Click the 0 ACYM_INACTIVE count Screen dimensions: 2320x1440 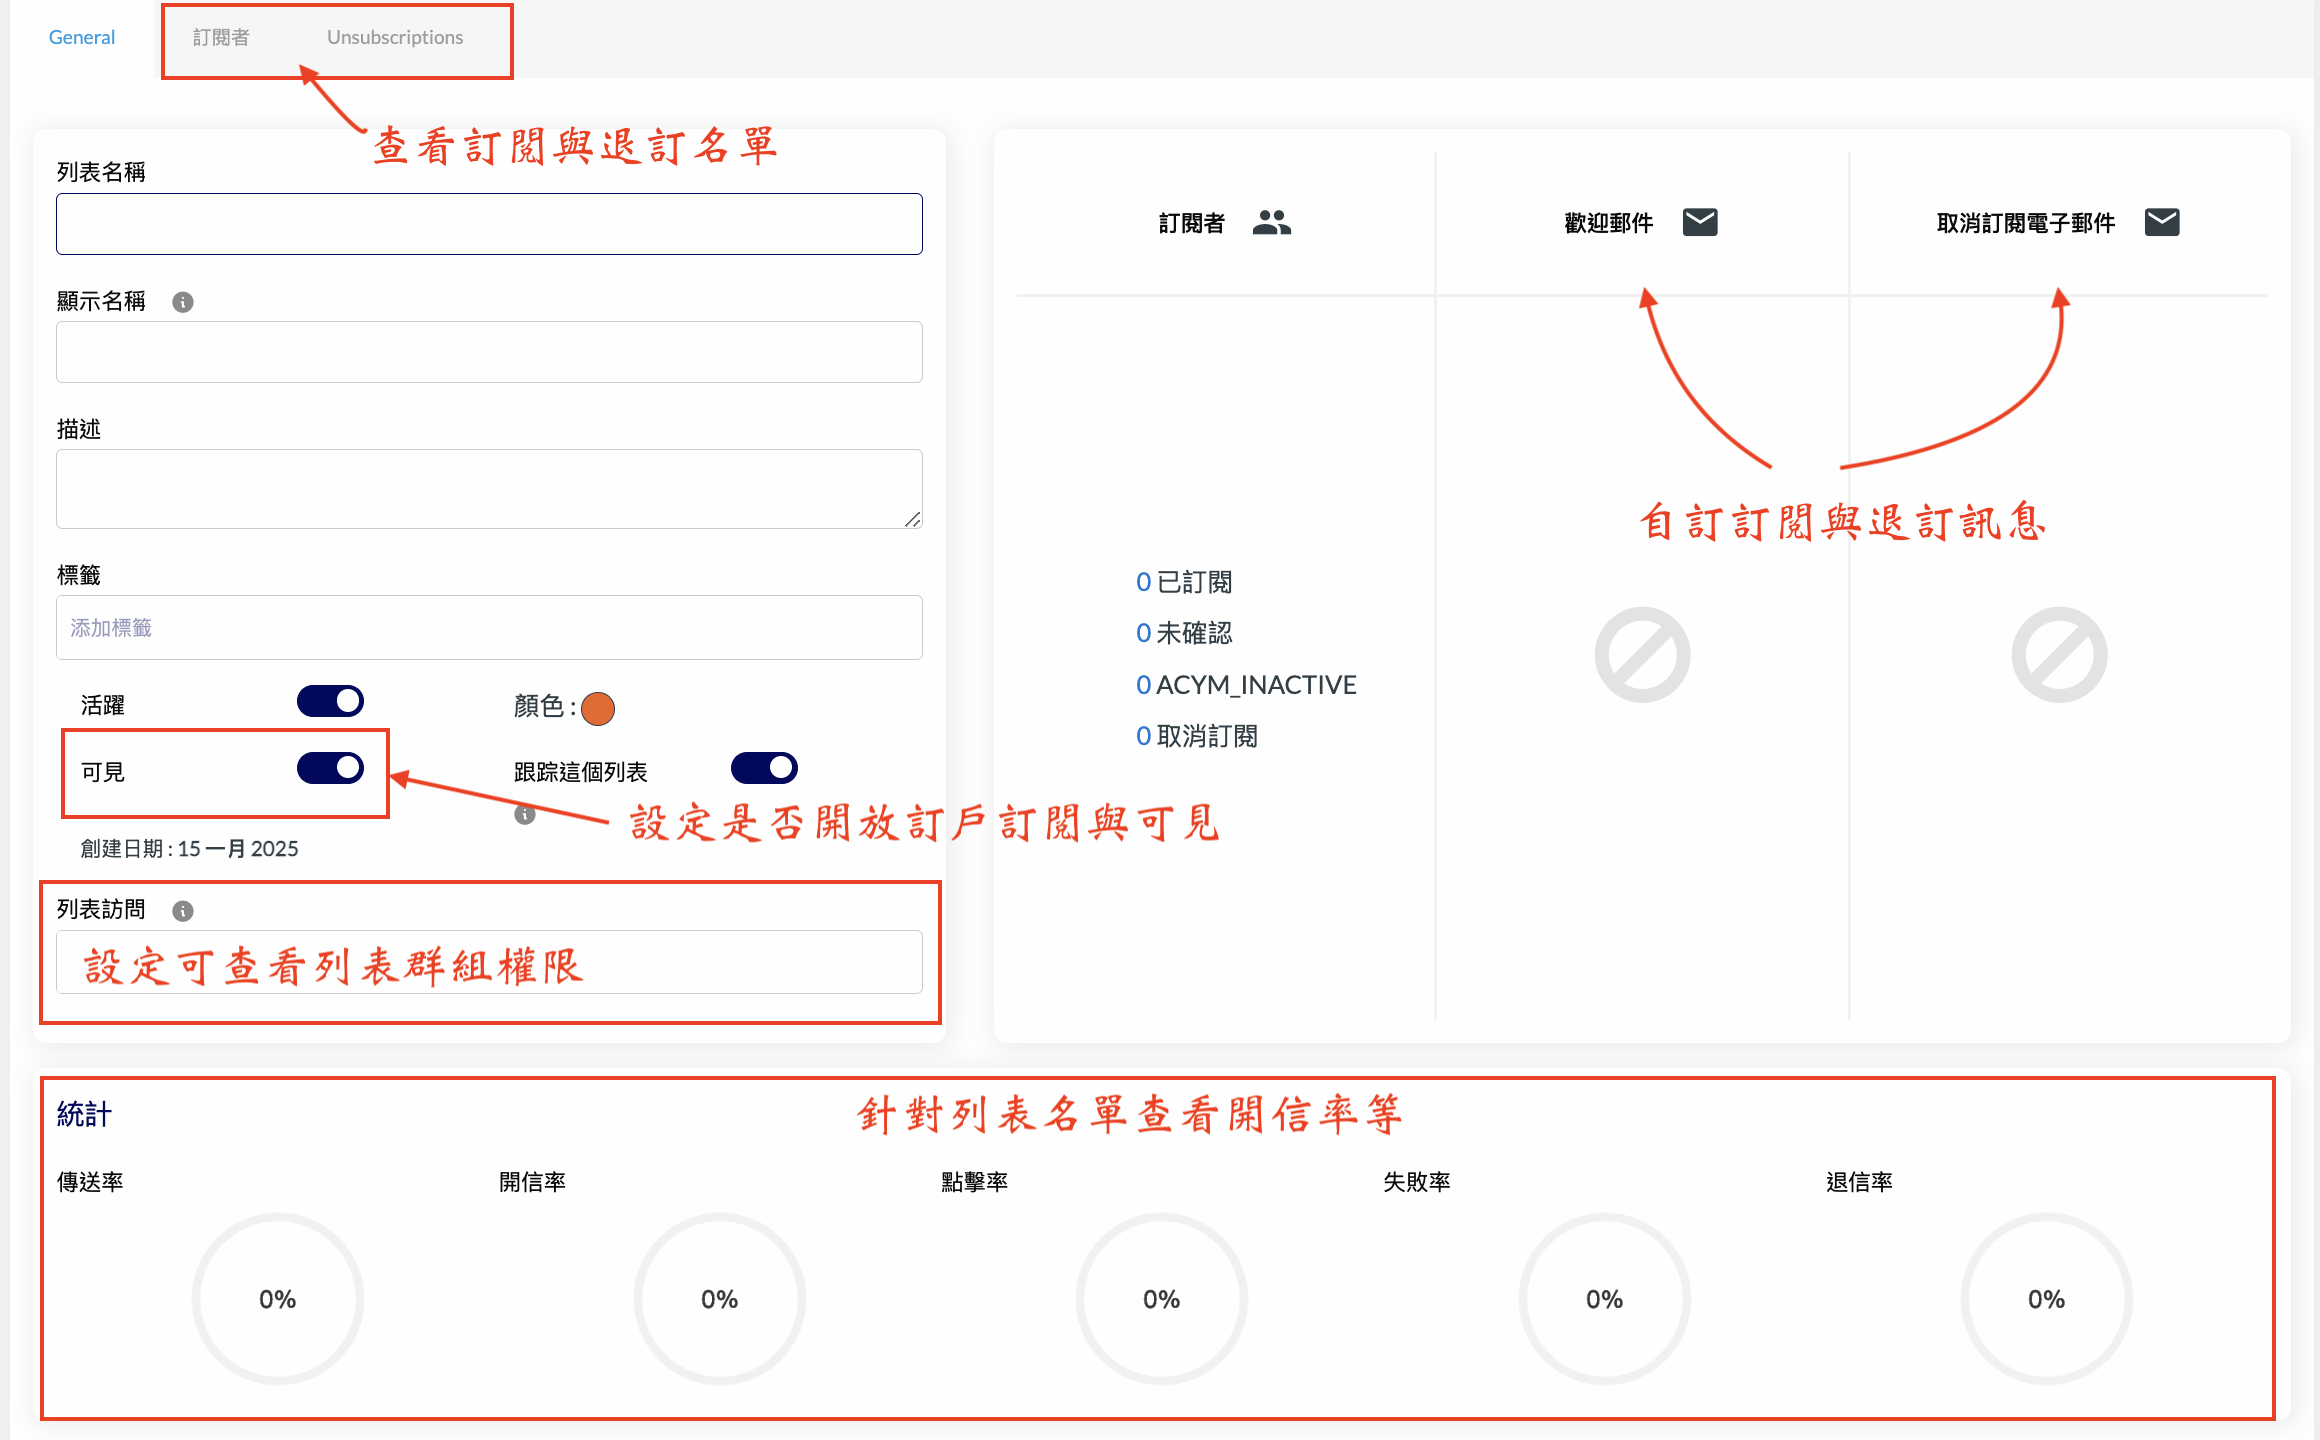(x=1246, y=685)
